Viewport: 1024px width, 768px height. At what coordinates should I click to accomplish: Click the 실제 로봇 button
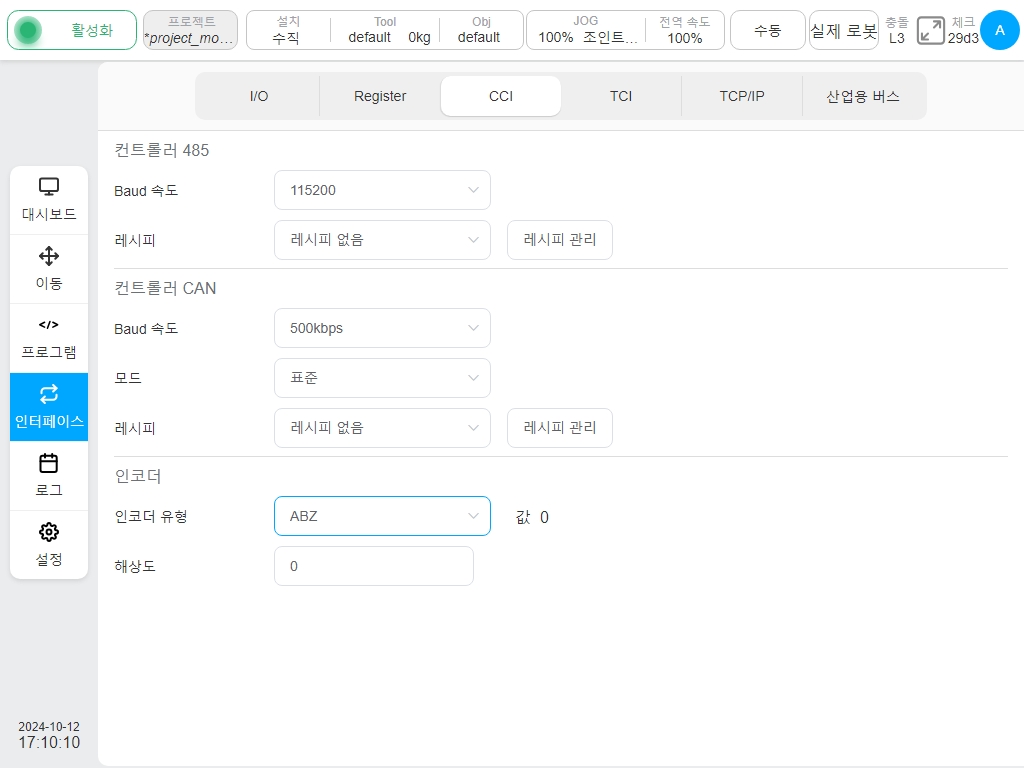(x=844, y=30)
